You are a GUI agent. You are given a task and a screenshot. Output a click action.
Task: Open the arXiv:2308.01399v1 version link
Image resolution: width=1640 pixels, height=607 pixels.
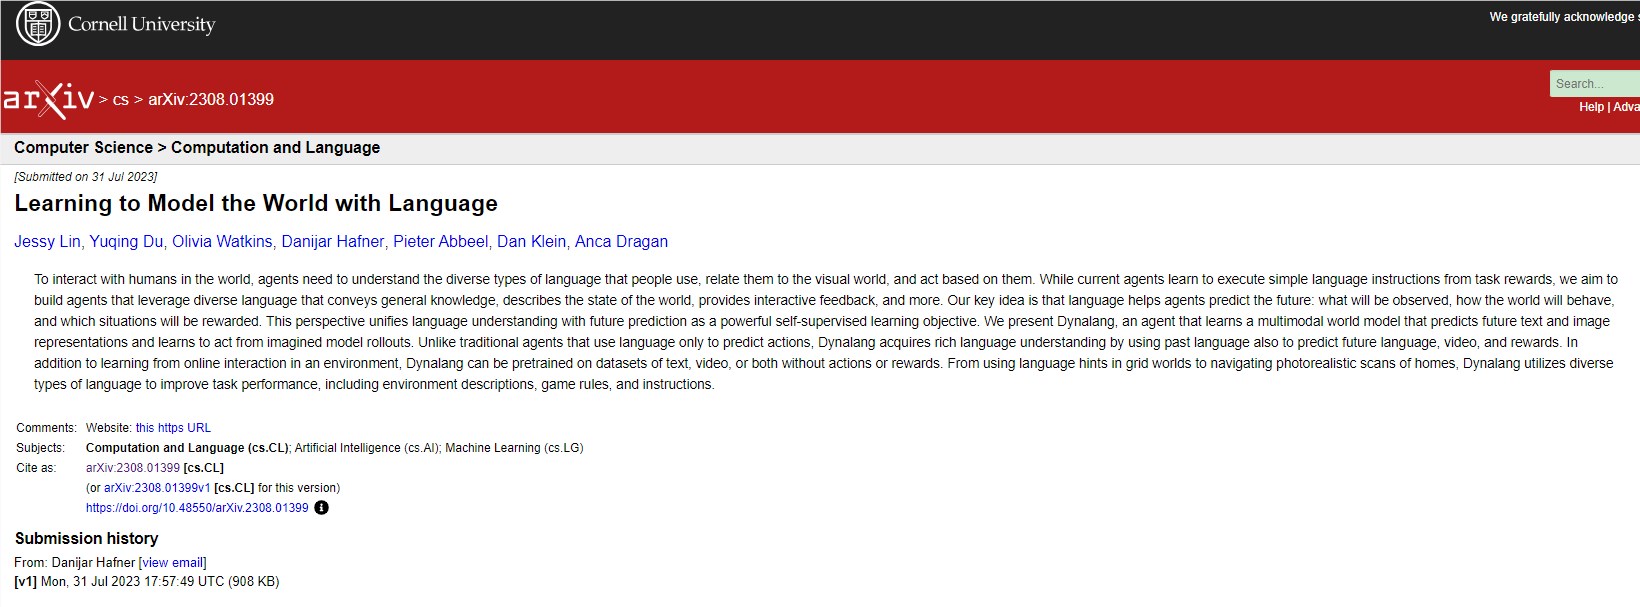coord(157,488)
